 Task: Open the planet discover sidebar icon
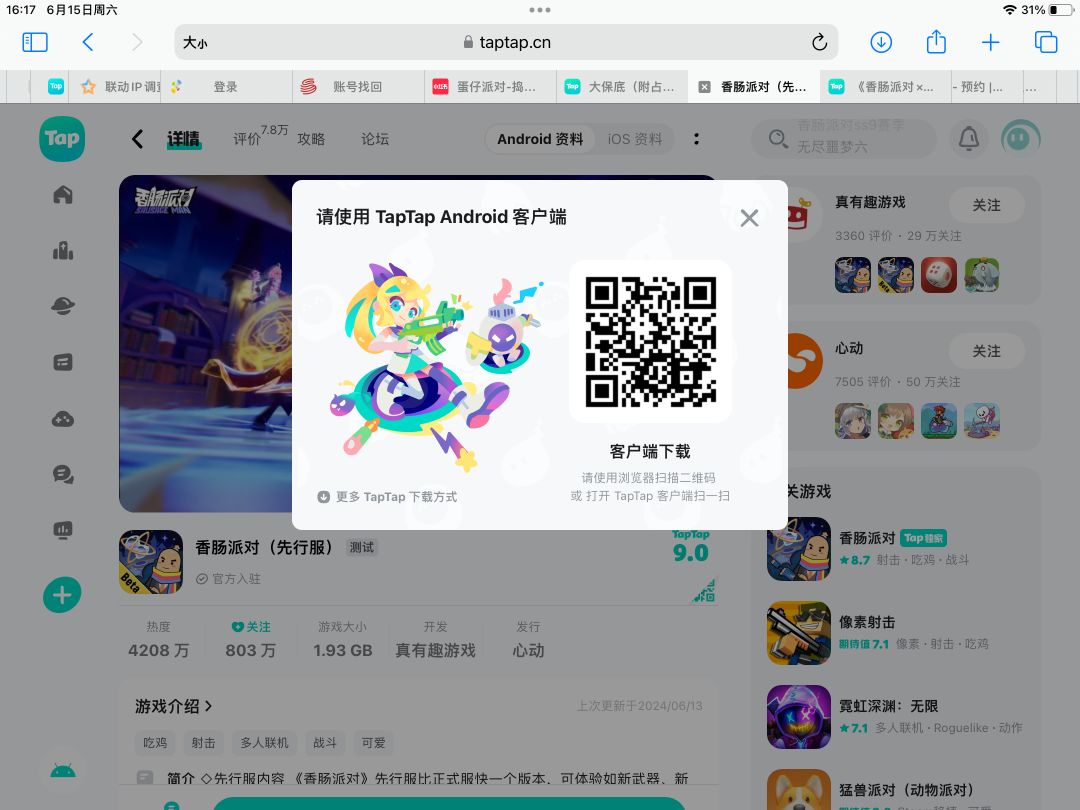(63, 306)
